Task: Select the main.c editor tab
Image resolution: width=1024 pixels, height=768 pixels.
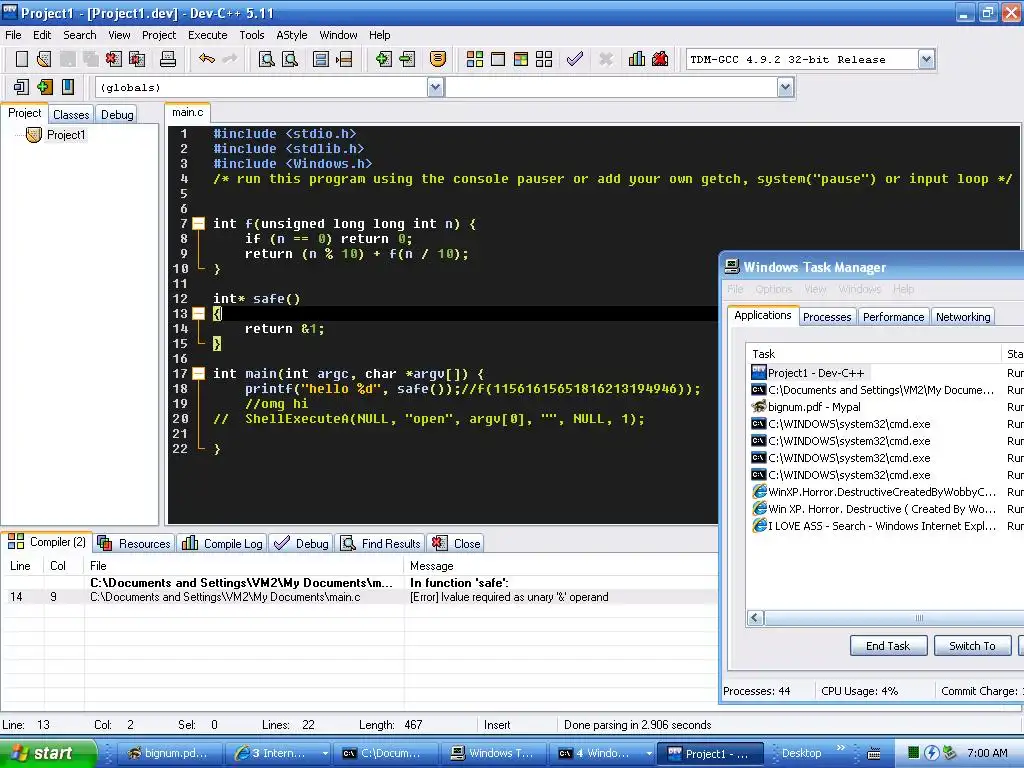Action: click(x=187, y=112)
